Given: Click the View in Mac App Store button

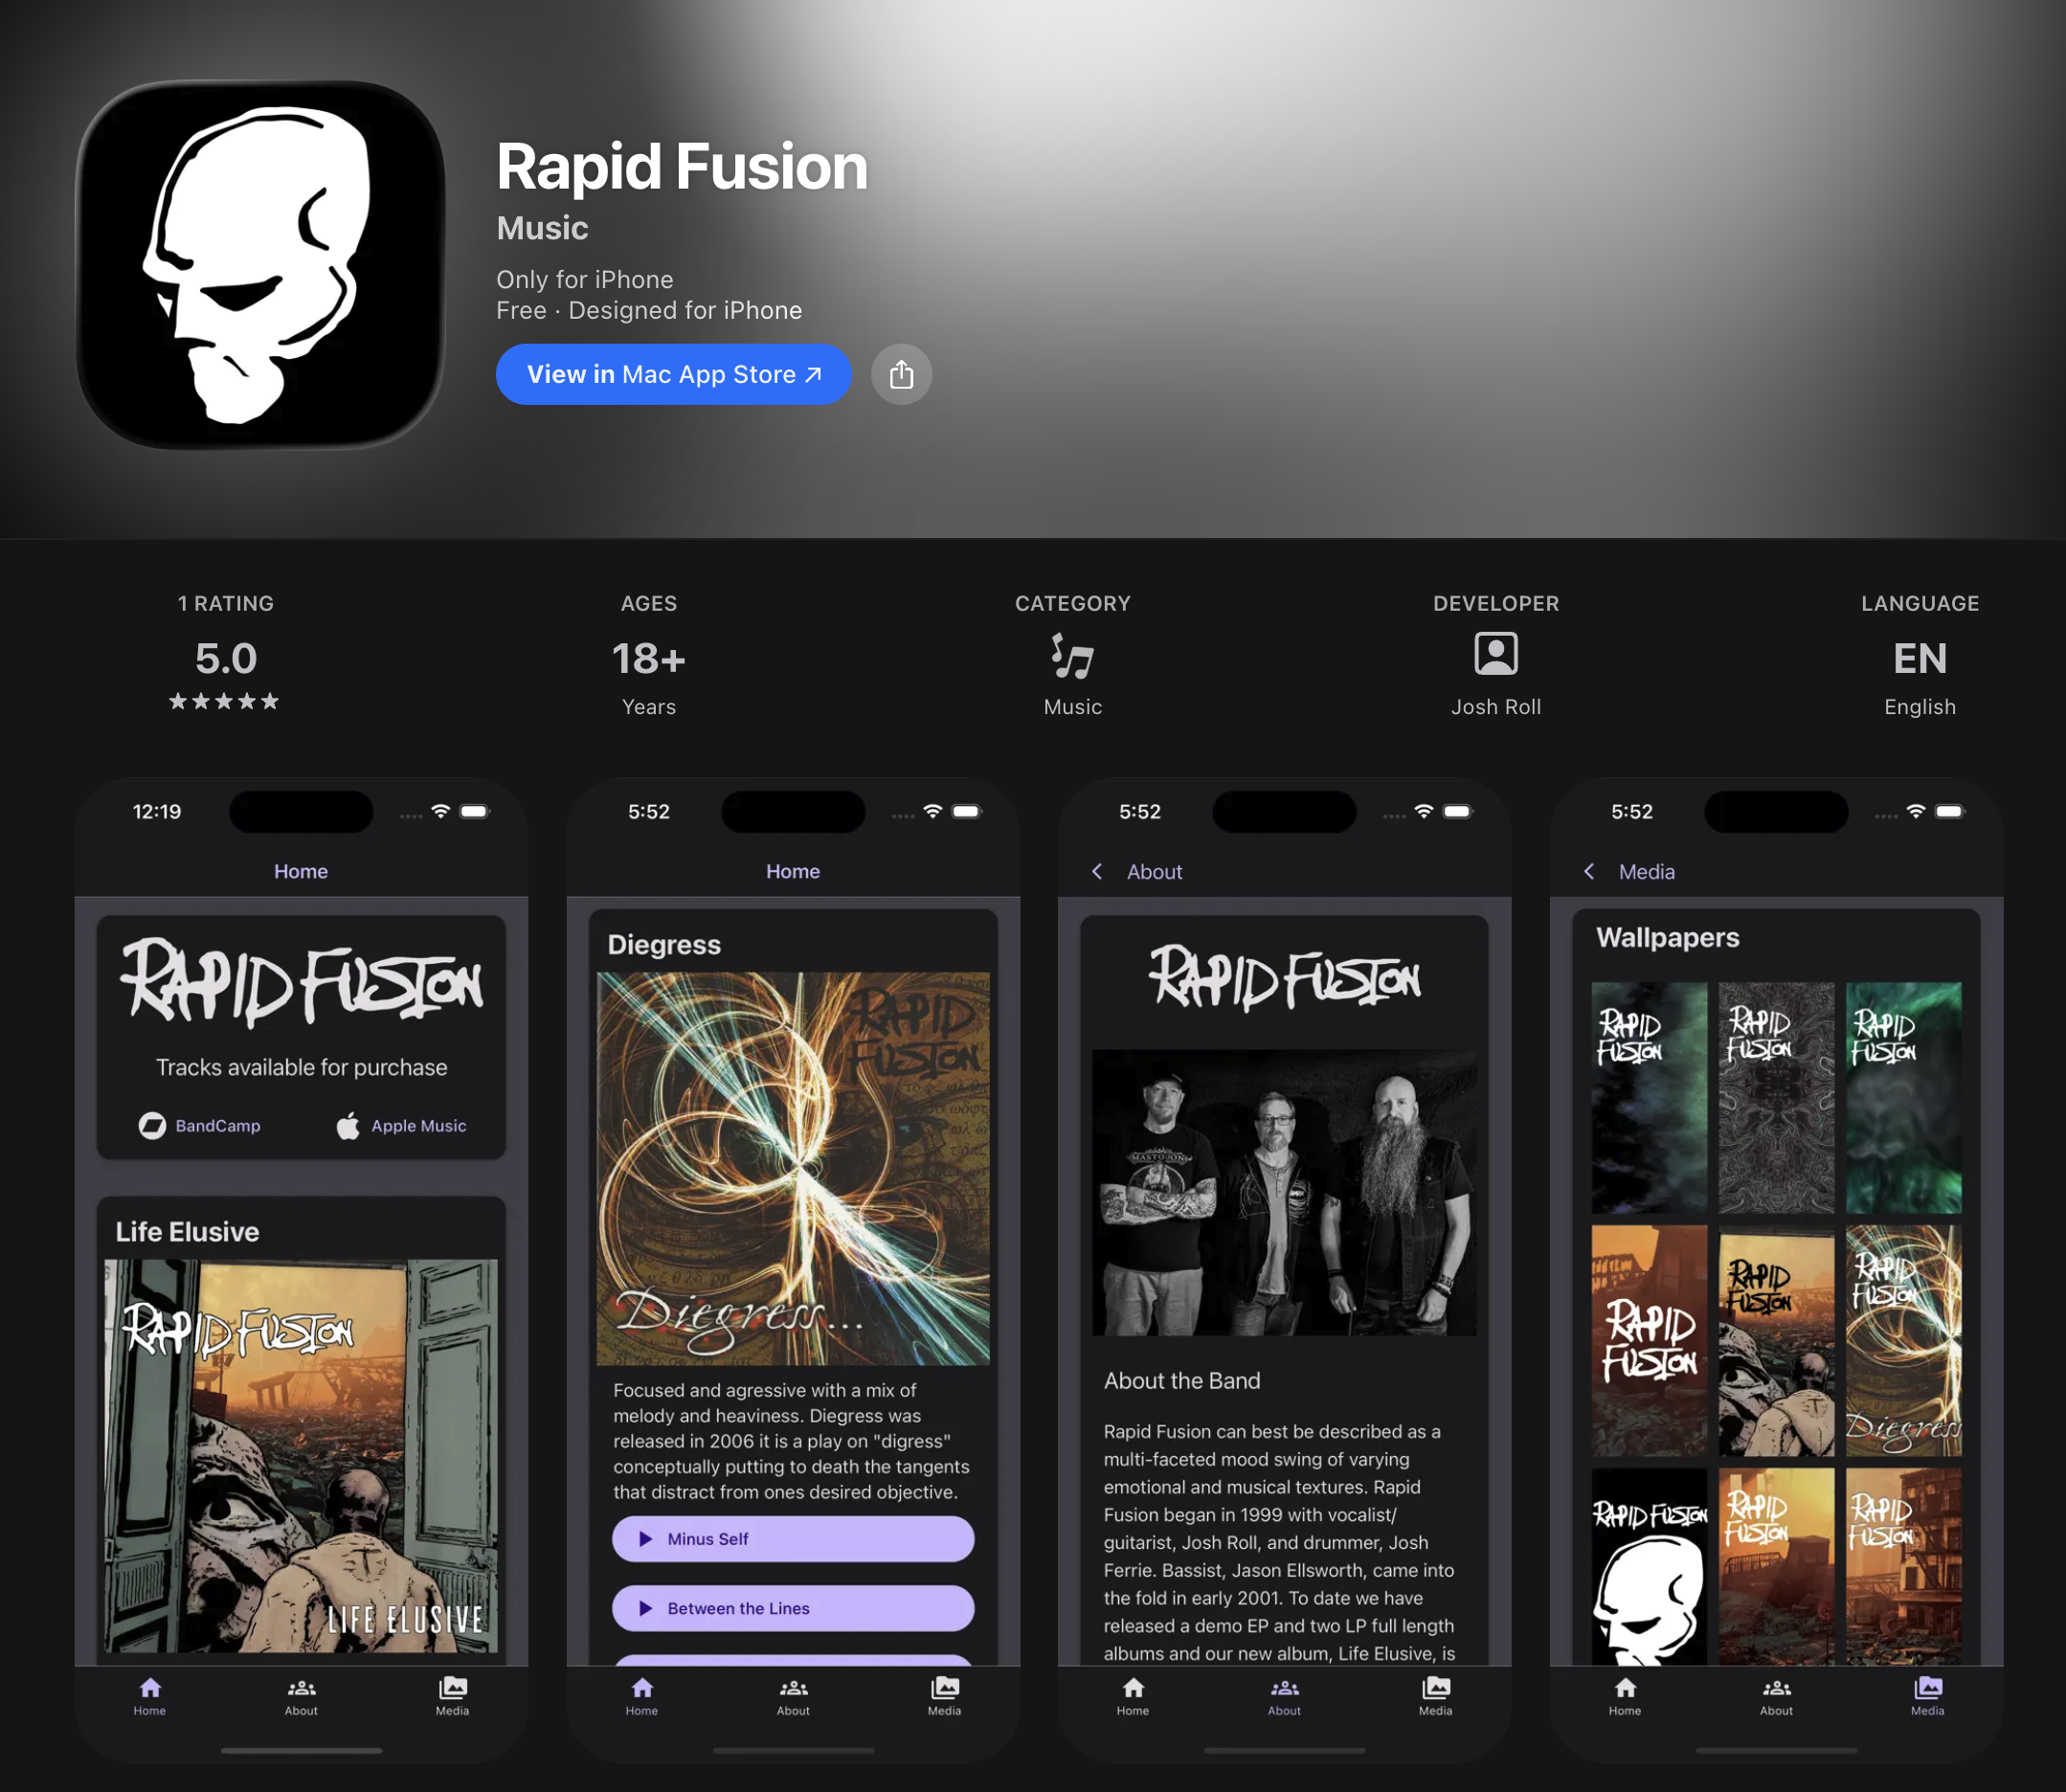Looking at the screenshot, I should tap(673, 374).
